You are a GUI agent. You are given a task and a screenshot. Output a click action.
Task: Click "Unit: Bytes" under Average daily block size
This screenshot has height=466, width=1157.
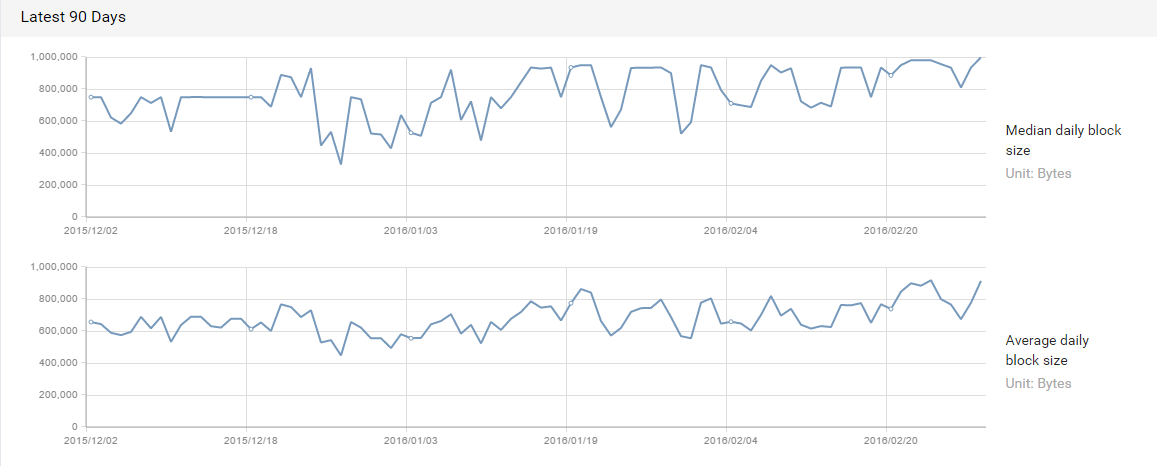tap(1038, 384)
